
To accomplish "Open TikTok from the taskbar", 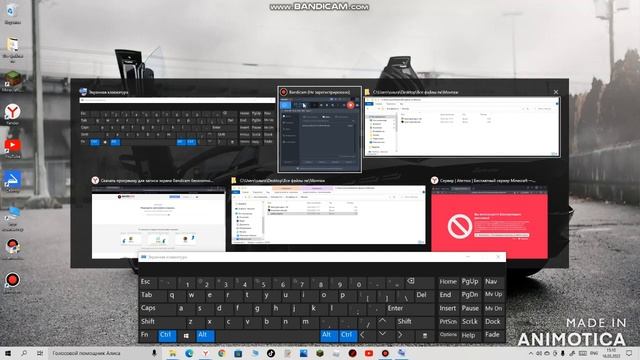I will [271, 353].
